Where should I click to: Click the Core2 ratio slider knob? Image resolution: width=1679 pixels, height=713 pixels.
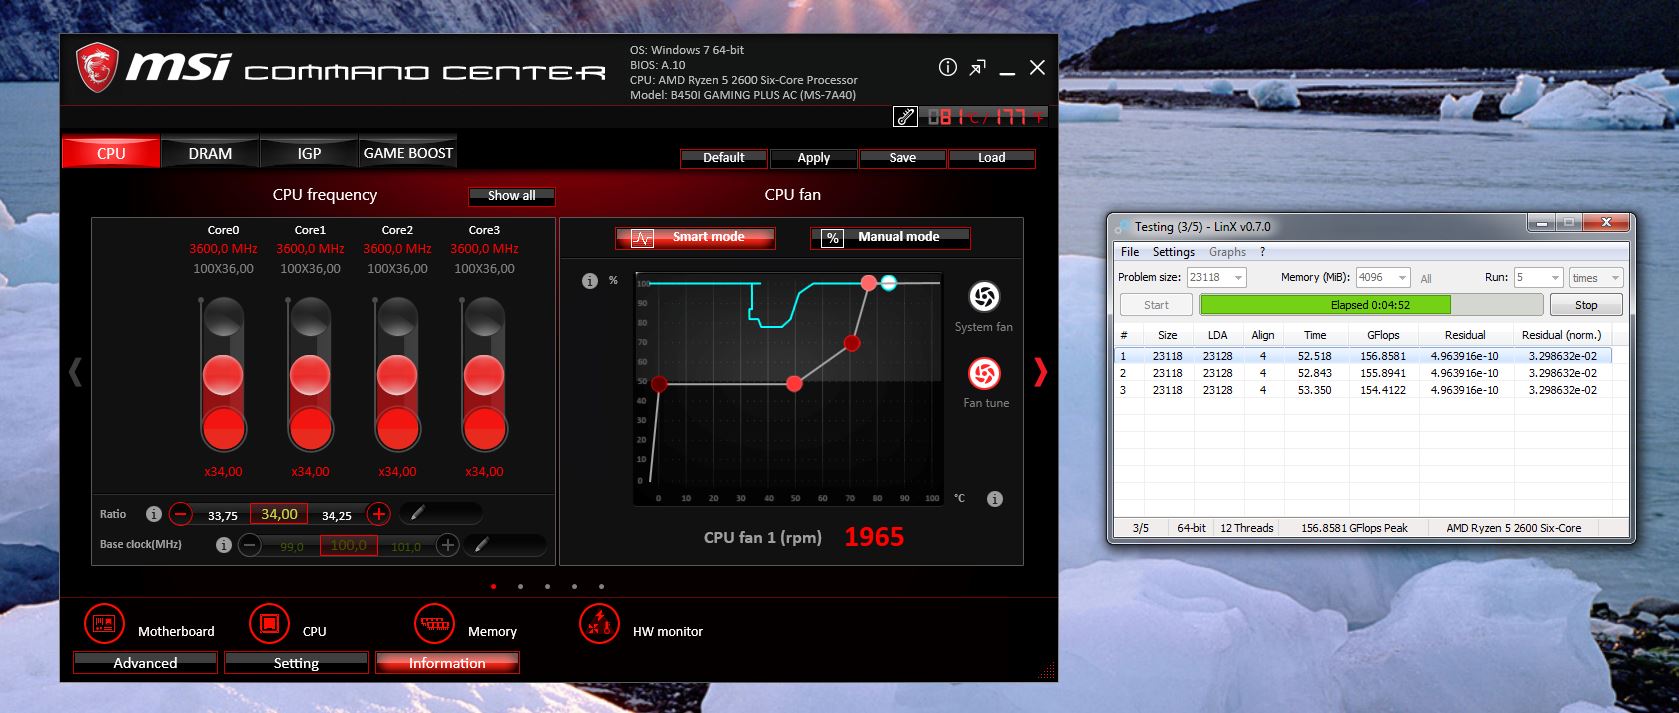(x=397, y=377)
